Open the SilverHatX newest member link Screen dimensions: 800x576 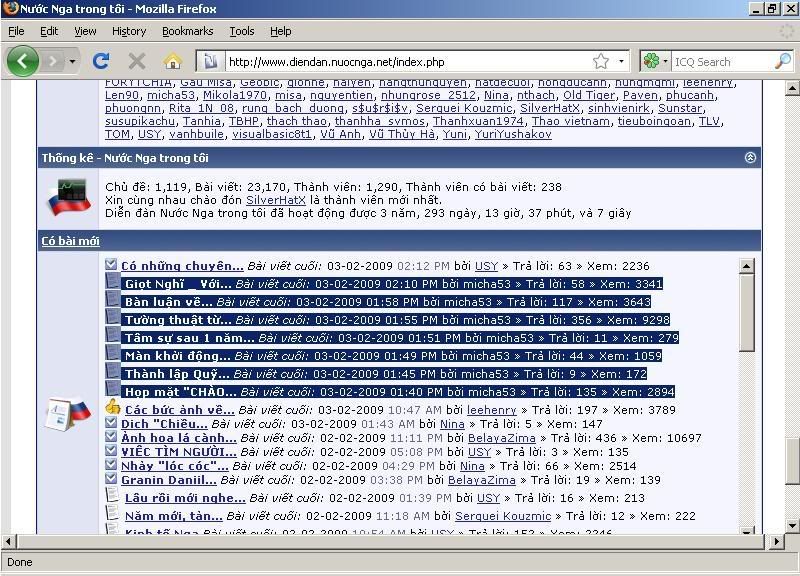click(x=275, y=200)
